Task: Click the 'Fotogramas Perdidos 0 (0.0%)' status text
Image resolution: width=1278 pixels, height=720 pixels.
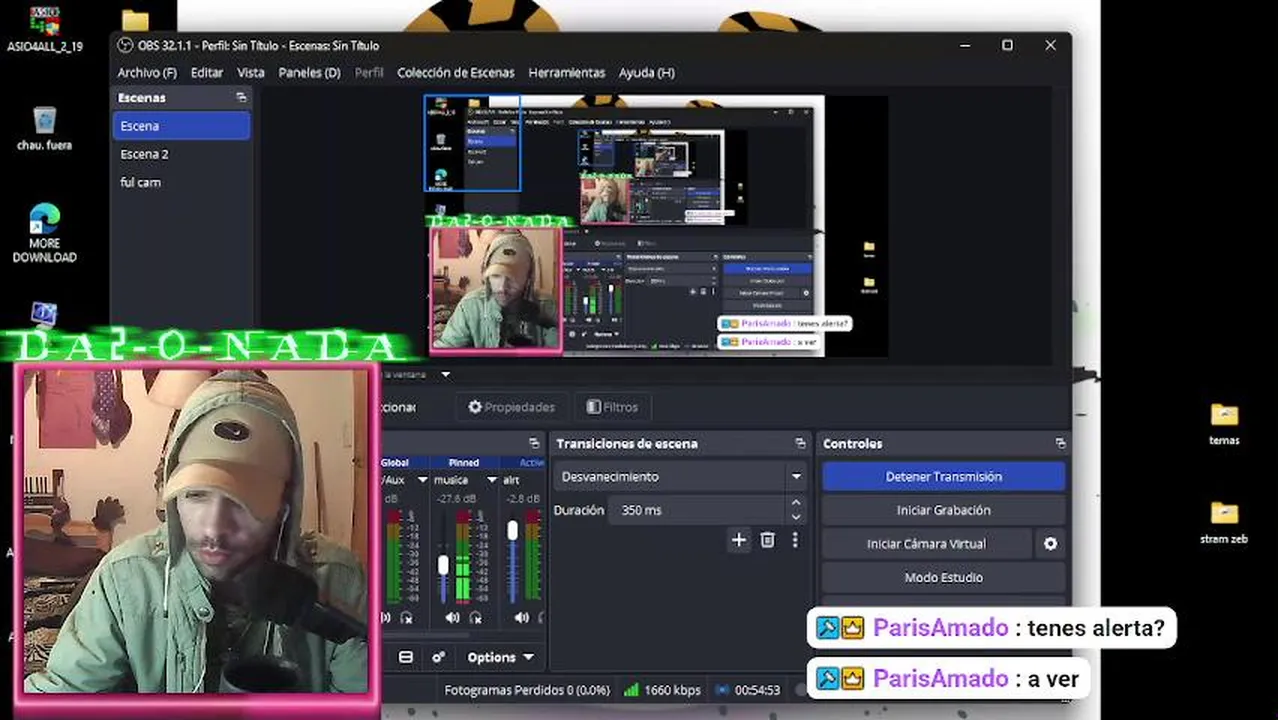Action: coord(527,690)
